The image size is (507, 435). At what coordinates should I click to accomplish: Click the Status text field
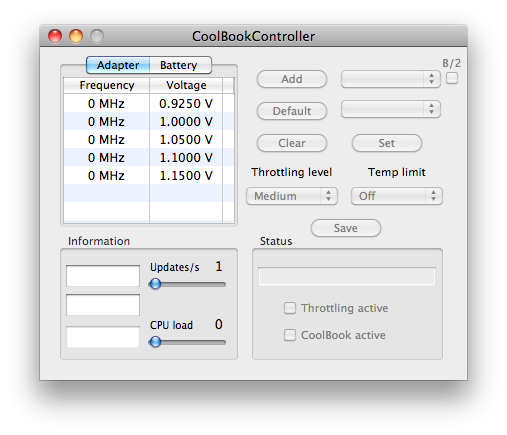tap(347, 276)
